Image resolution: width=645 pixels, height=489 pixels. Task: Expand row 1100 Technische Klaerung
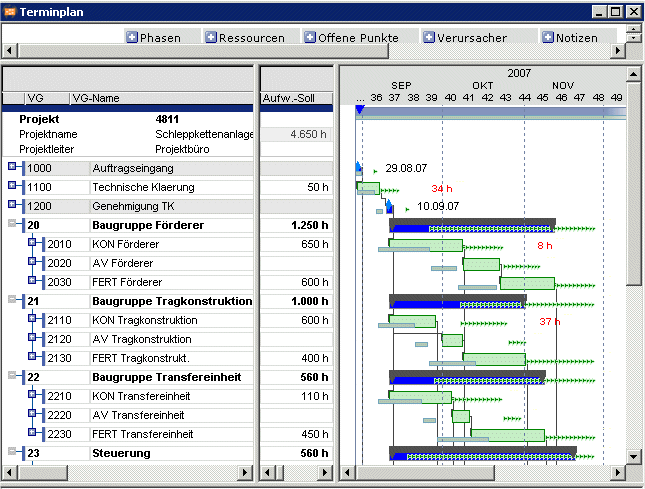(12, 185)
